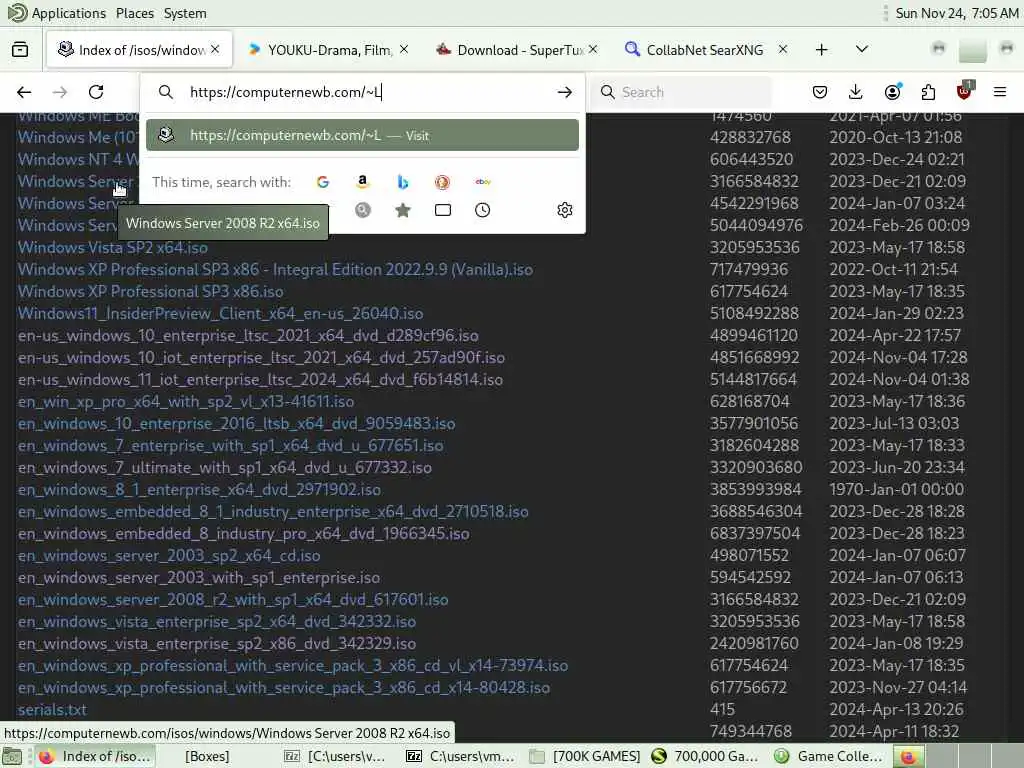Switch to the Game Colle... taskbar window
This screenshot has width=1024, height=768.
[829, 756]
